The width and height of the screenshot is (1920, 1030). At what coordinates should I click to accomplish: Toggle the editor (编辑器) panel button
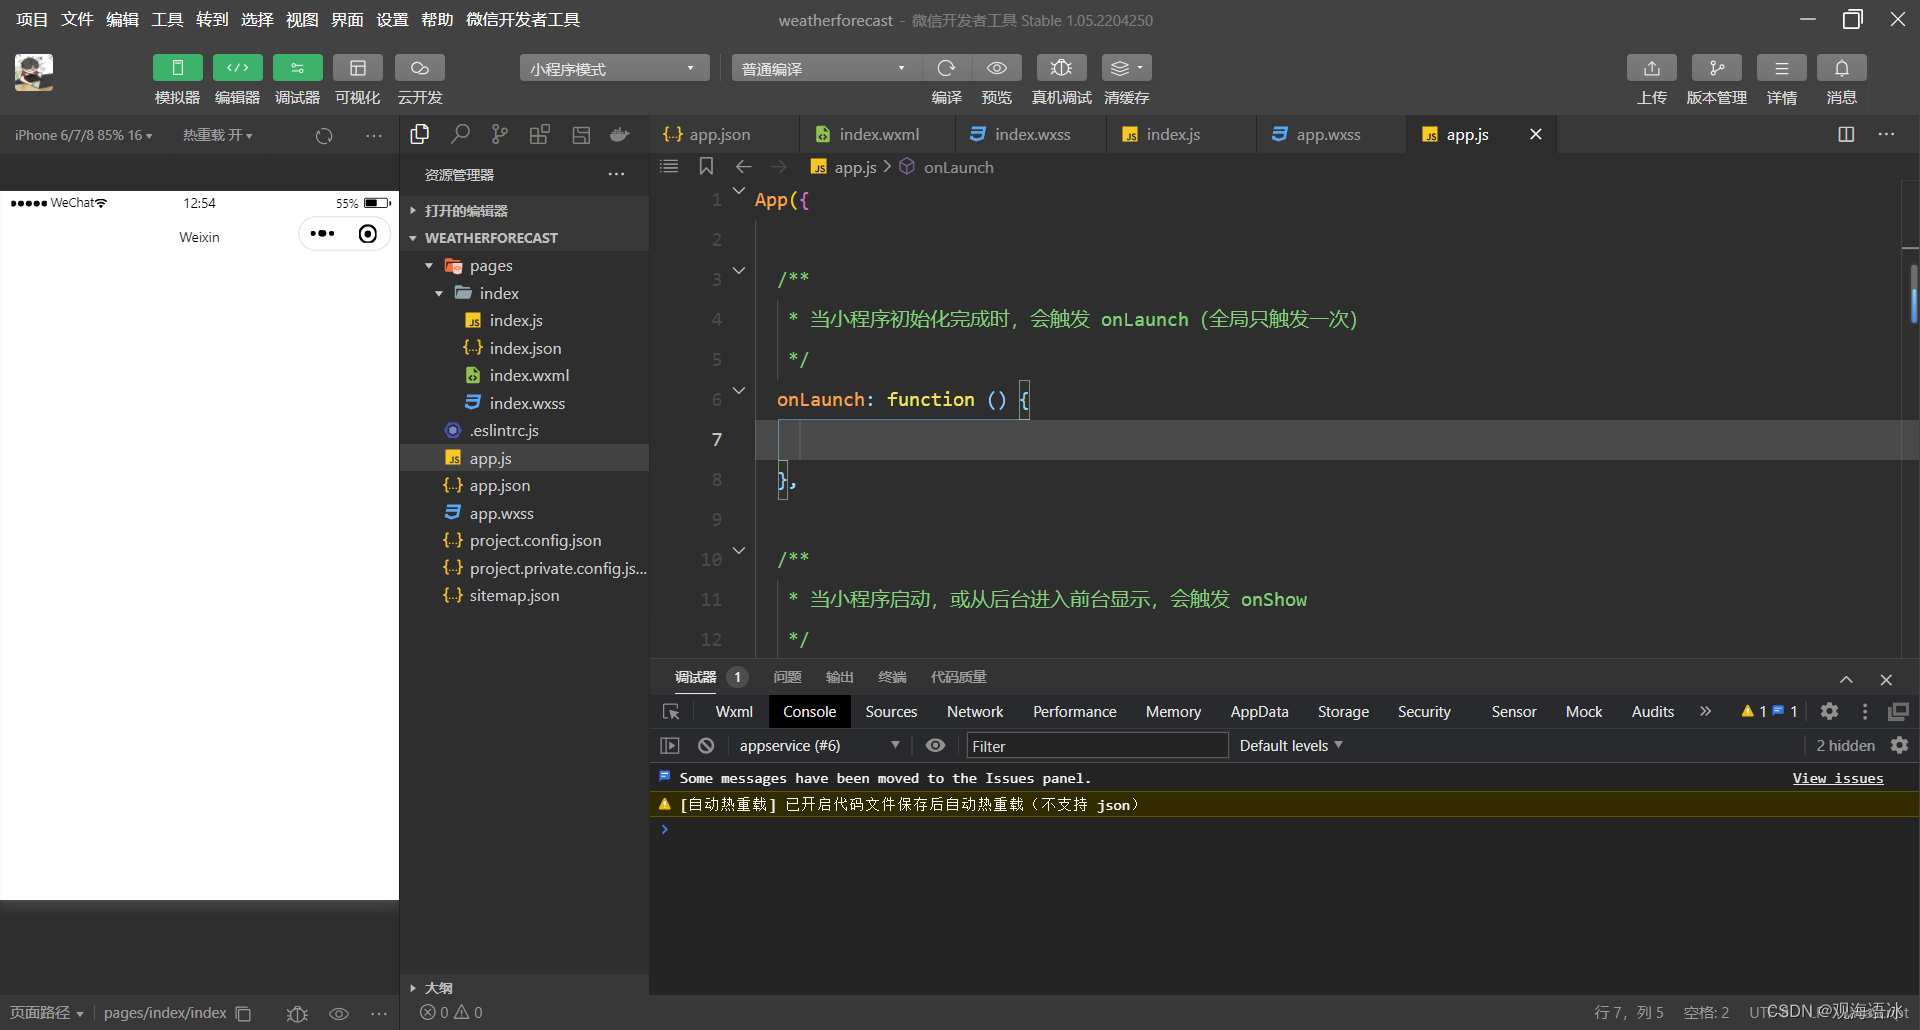(237, 68)
